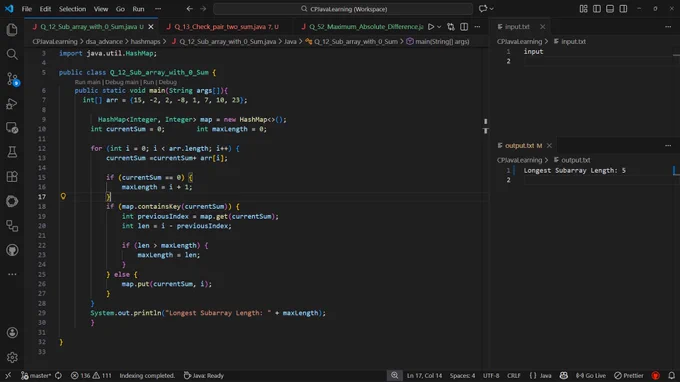Click the workspace search command box
This screenshot has height=382, width=680.
tap(343, 9)
